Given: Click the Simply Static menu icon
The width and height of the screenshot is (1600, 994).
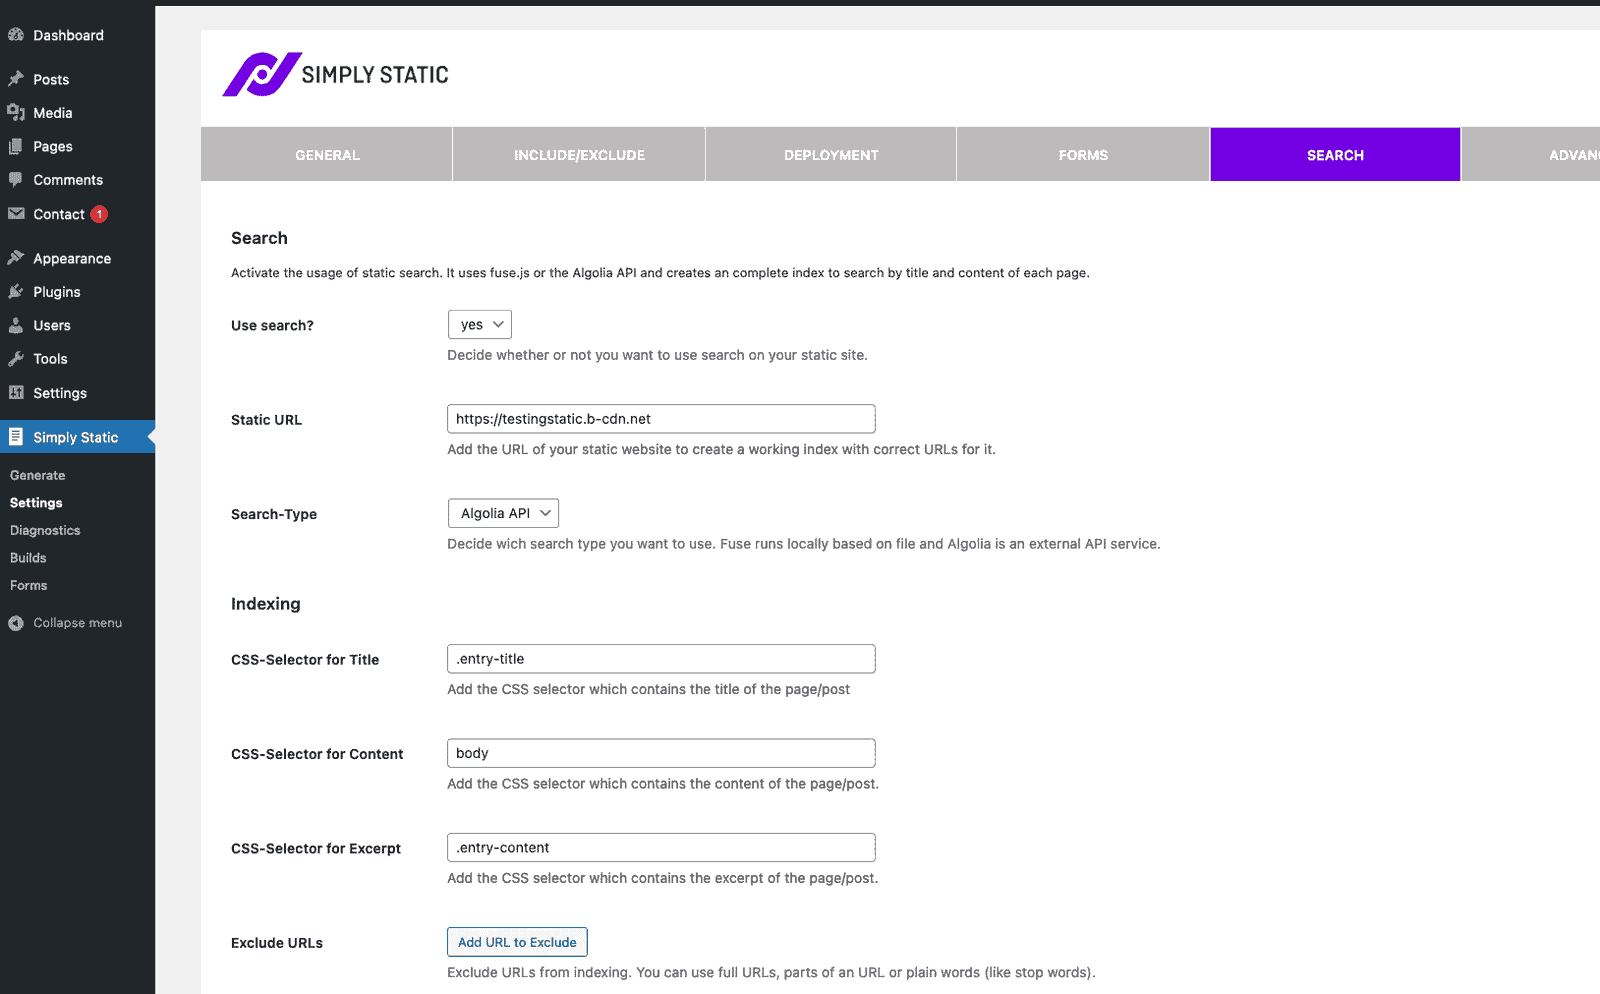Looking at the screenshot, I should 16,436.
